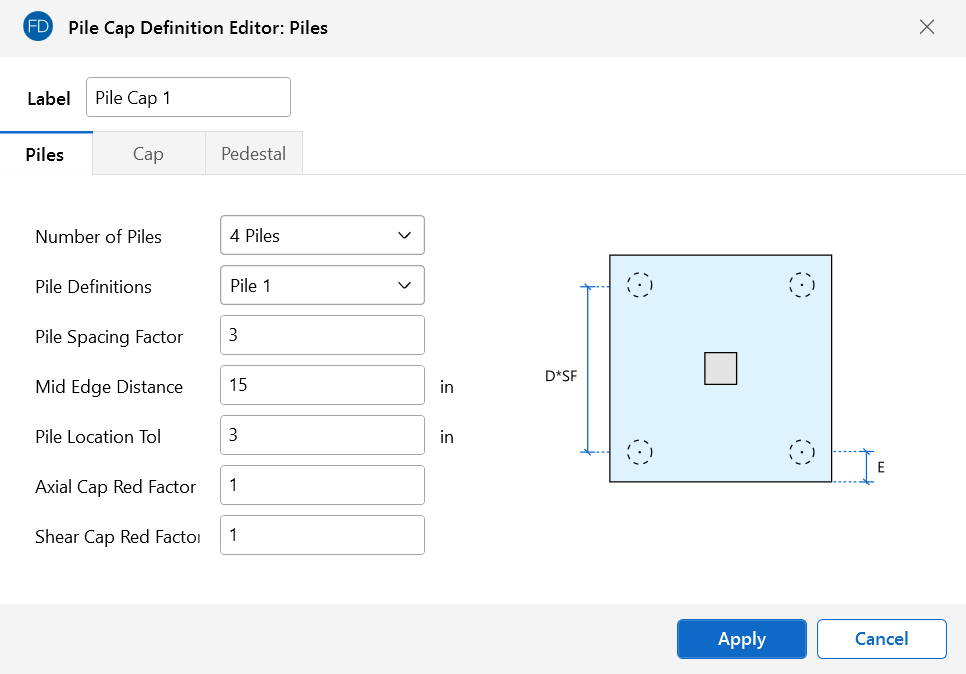Click the Pile Spacing Factor field
The image size is (966, 674).
322,336
